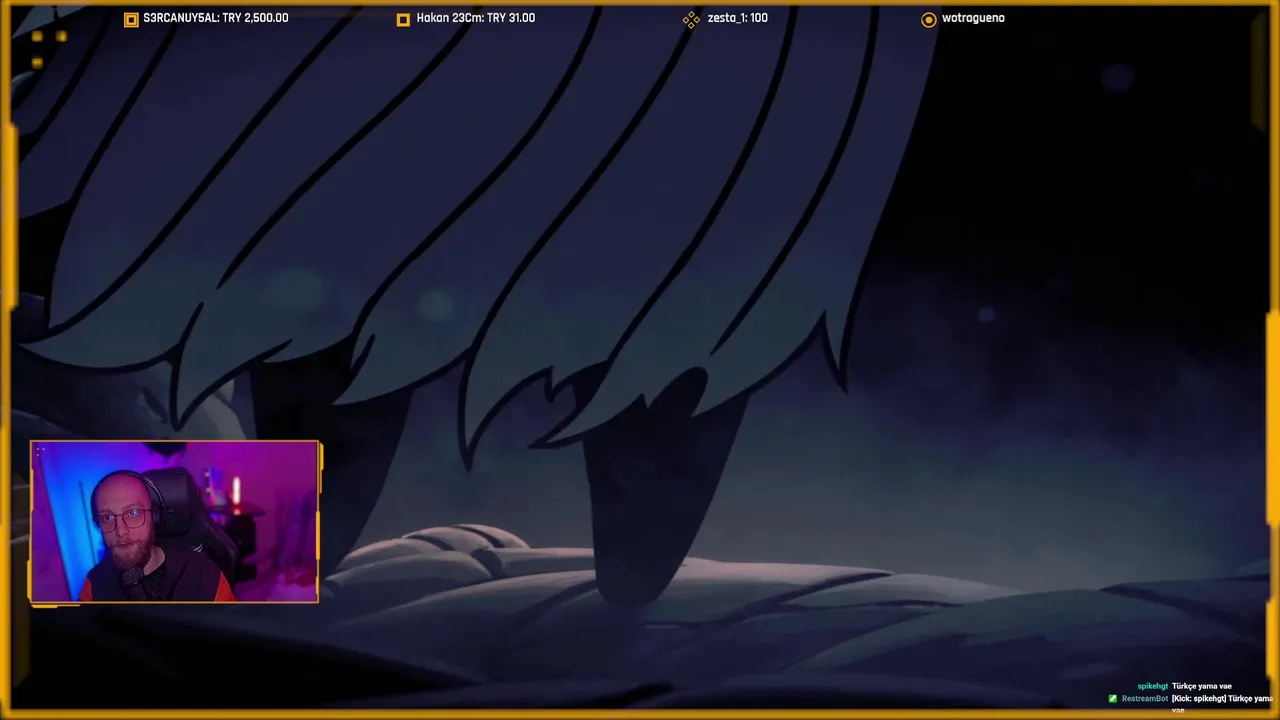The image size is (1280, 720).
Task: Click the green badge icon beside RestreamBot
Action: pyautogui.click(x=1113, y=699)
